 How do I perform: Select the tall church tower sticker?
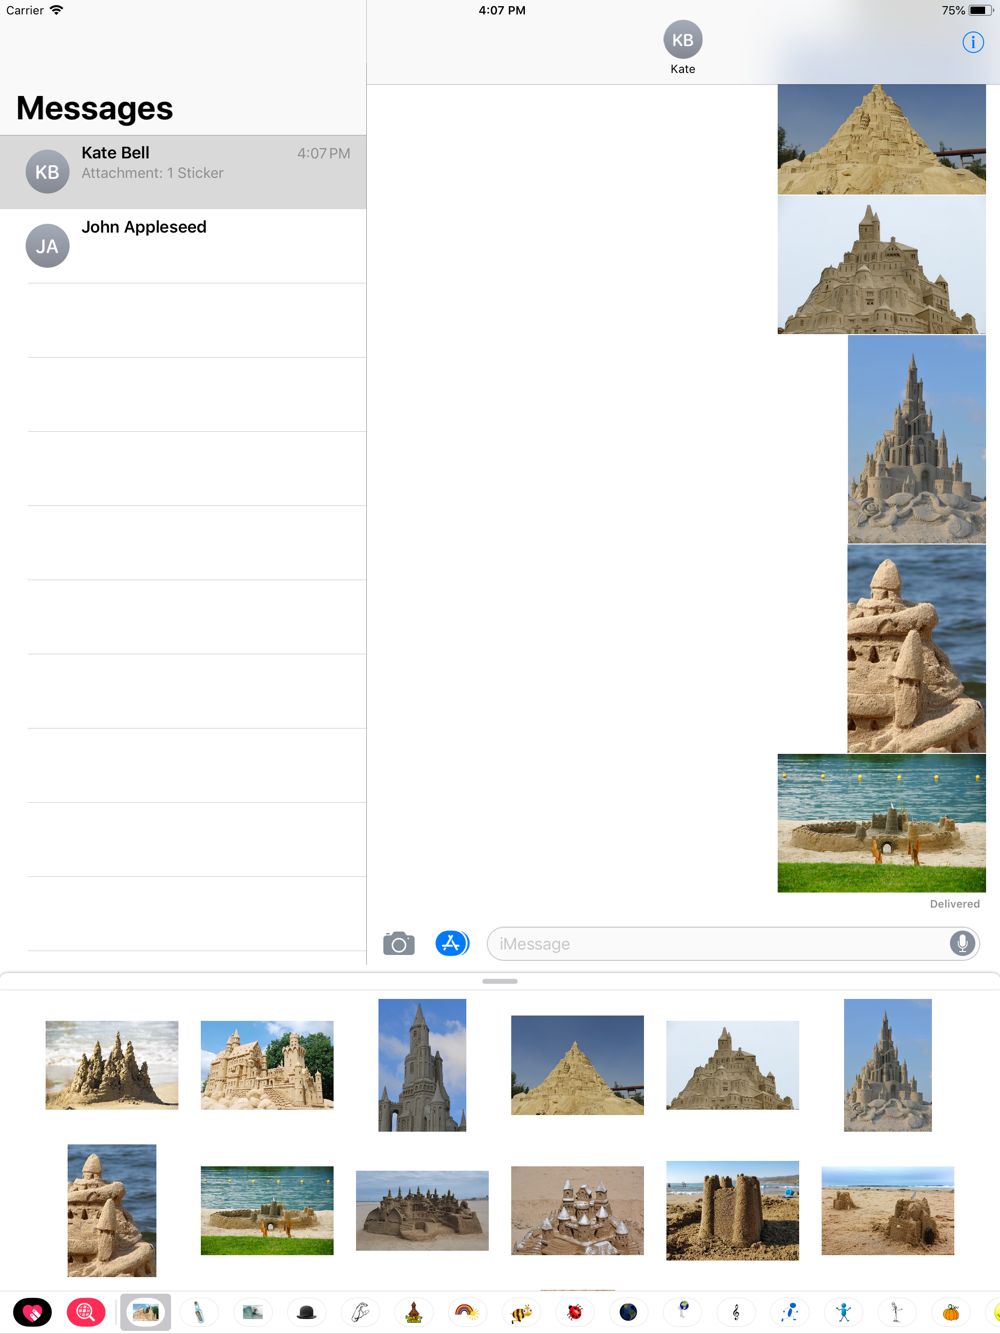pos(422,1065)
